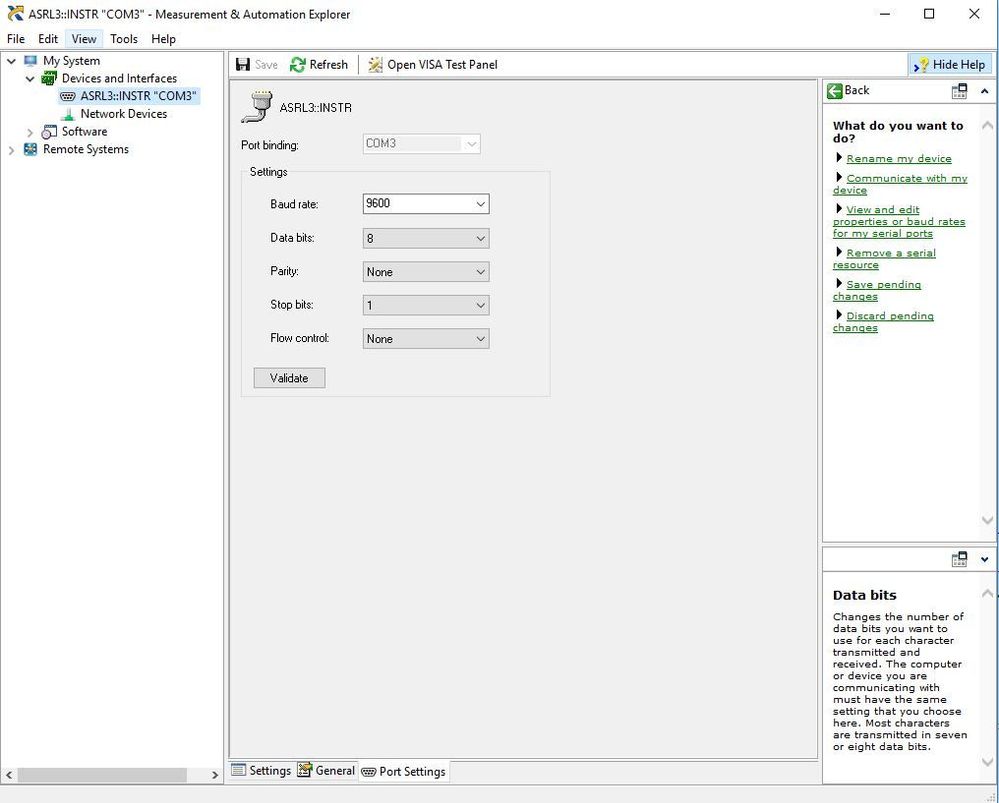Screen dimensions: 999x803
Task: Click the Hide Help button label
Action: pos(959,64)
